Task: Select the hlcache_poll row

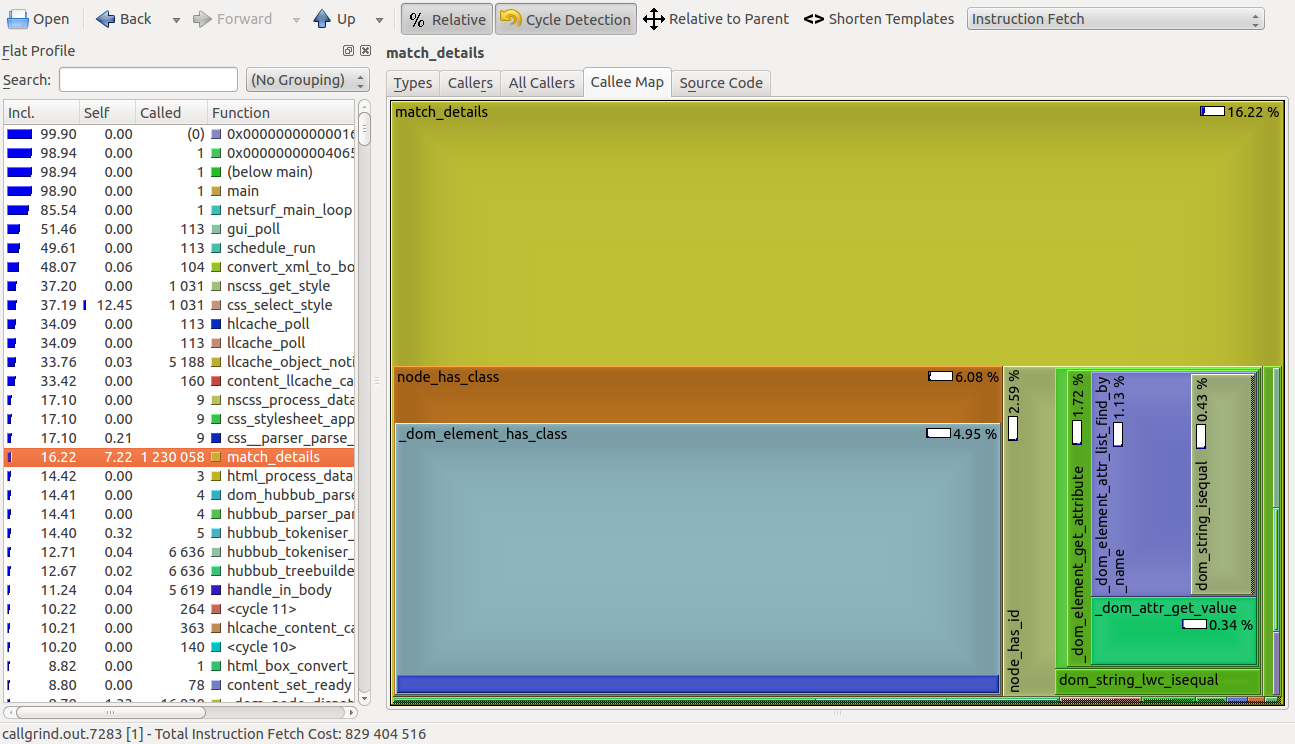Action: (180, 324)
